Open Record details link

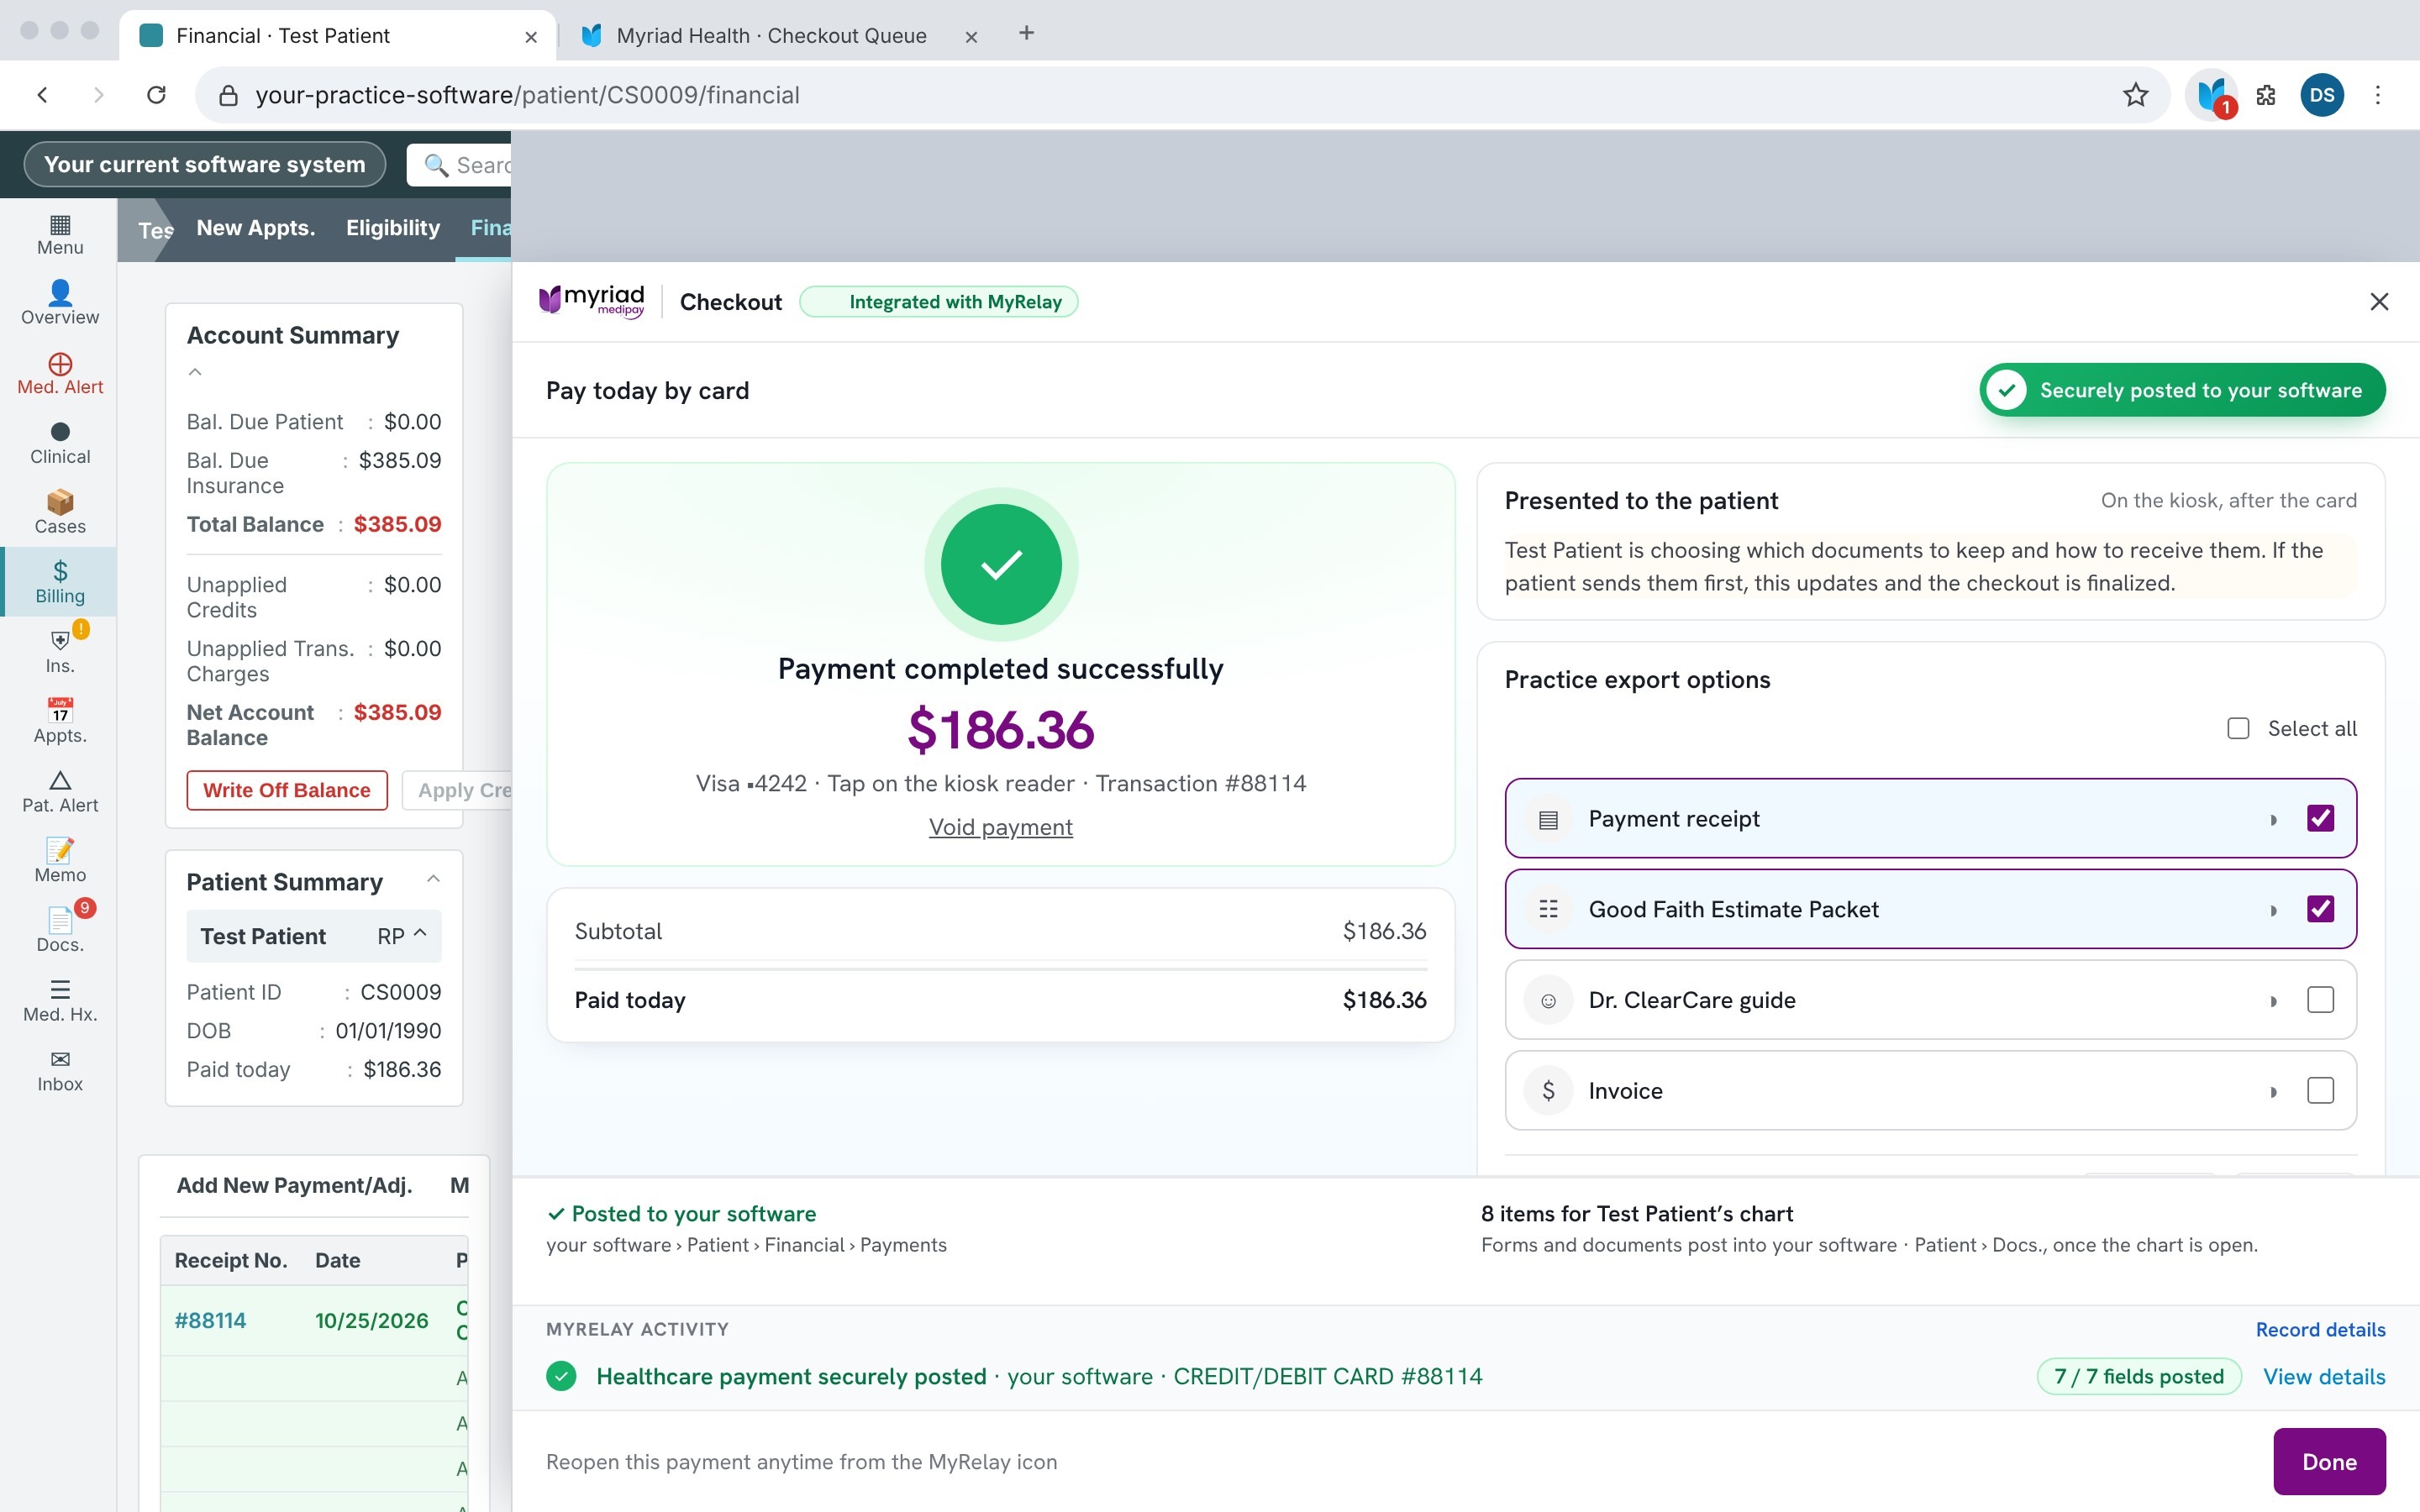2320,1329
